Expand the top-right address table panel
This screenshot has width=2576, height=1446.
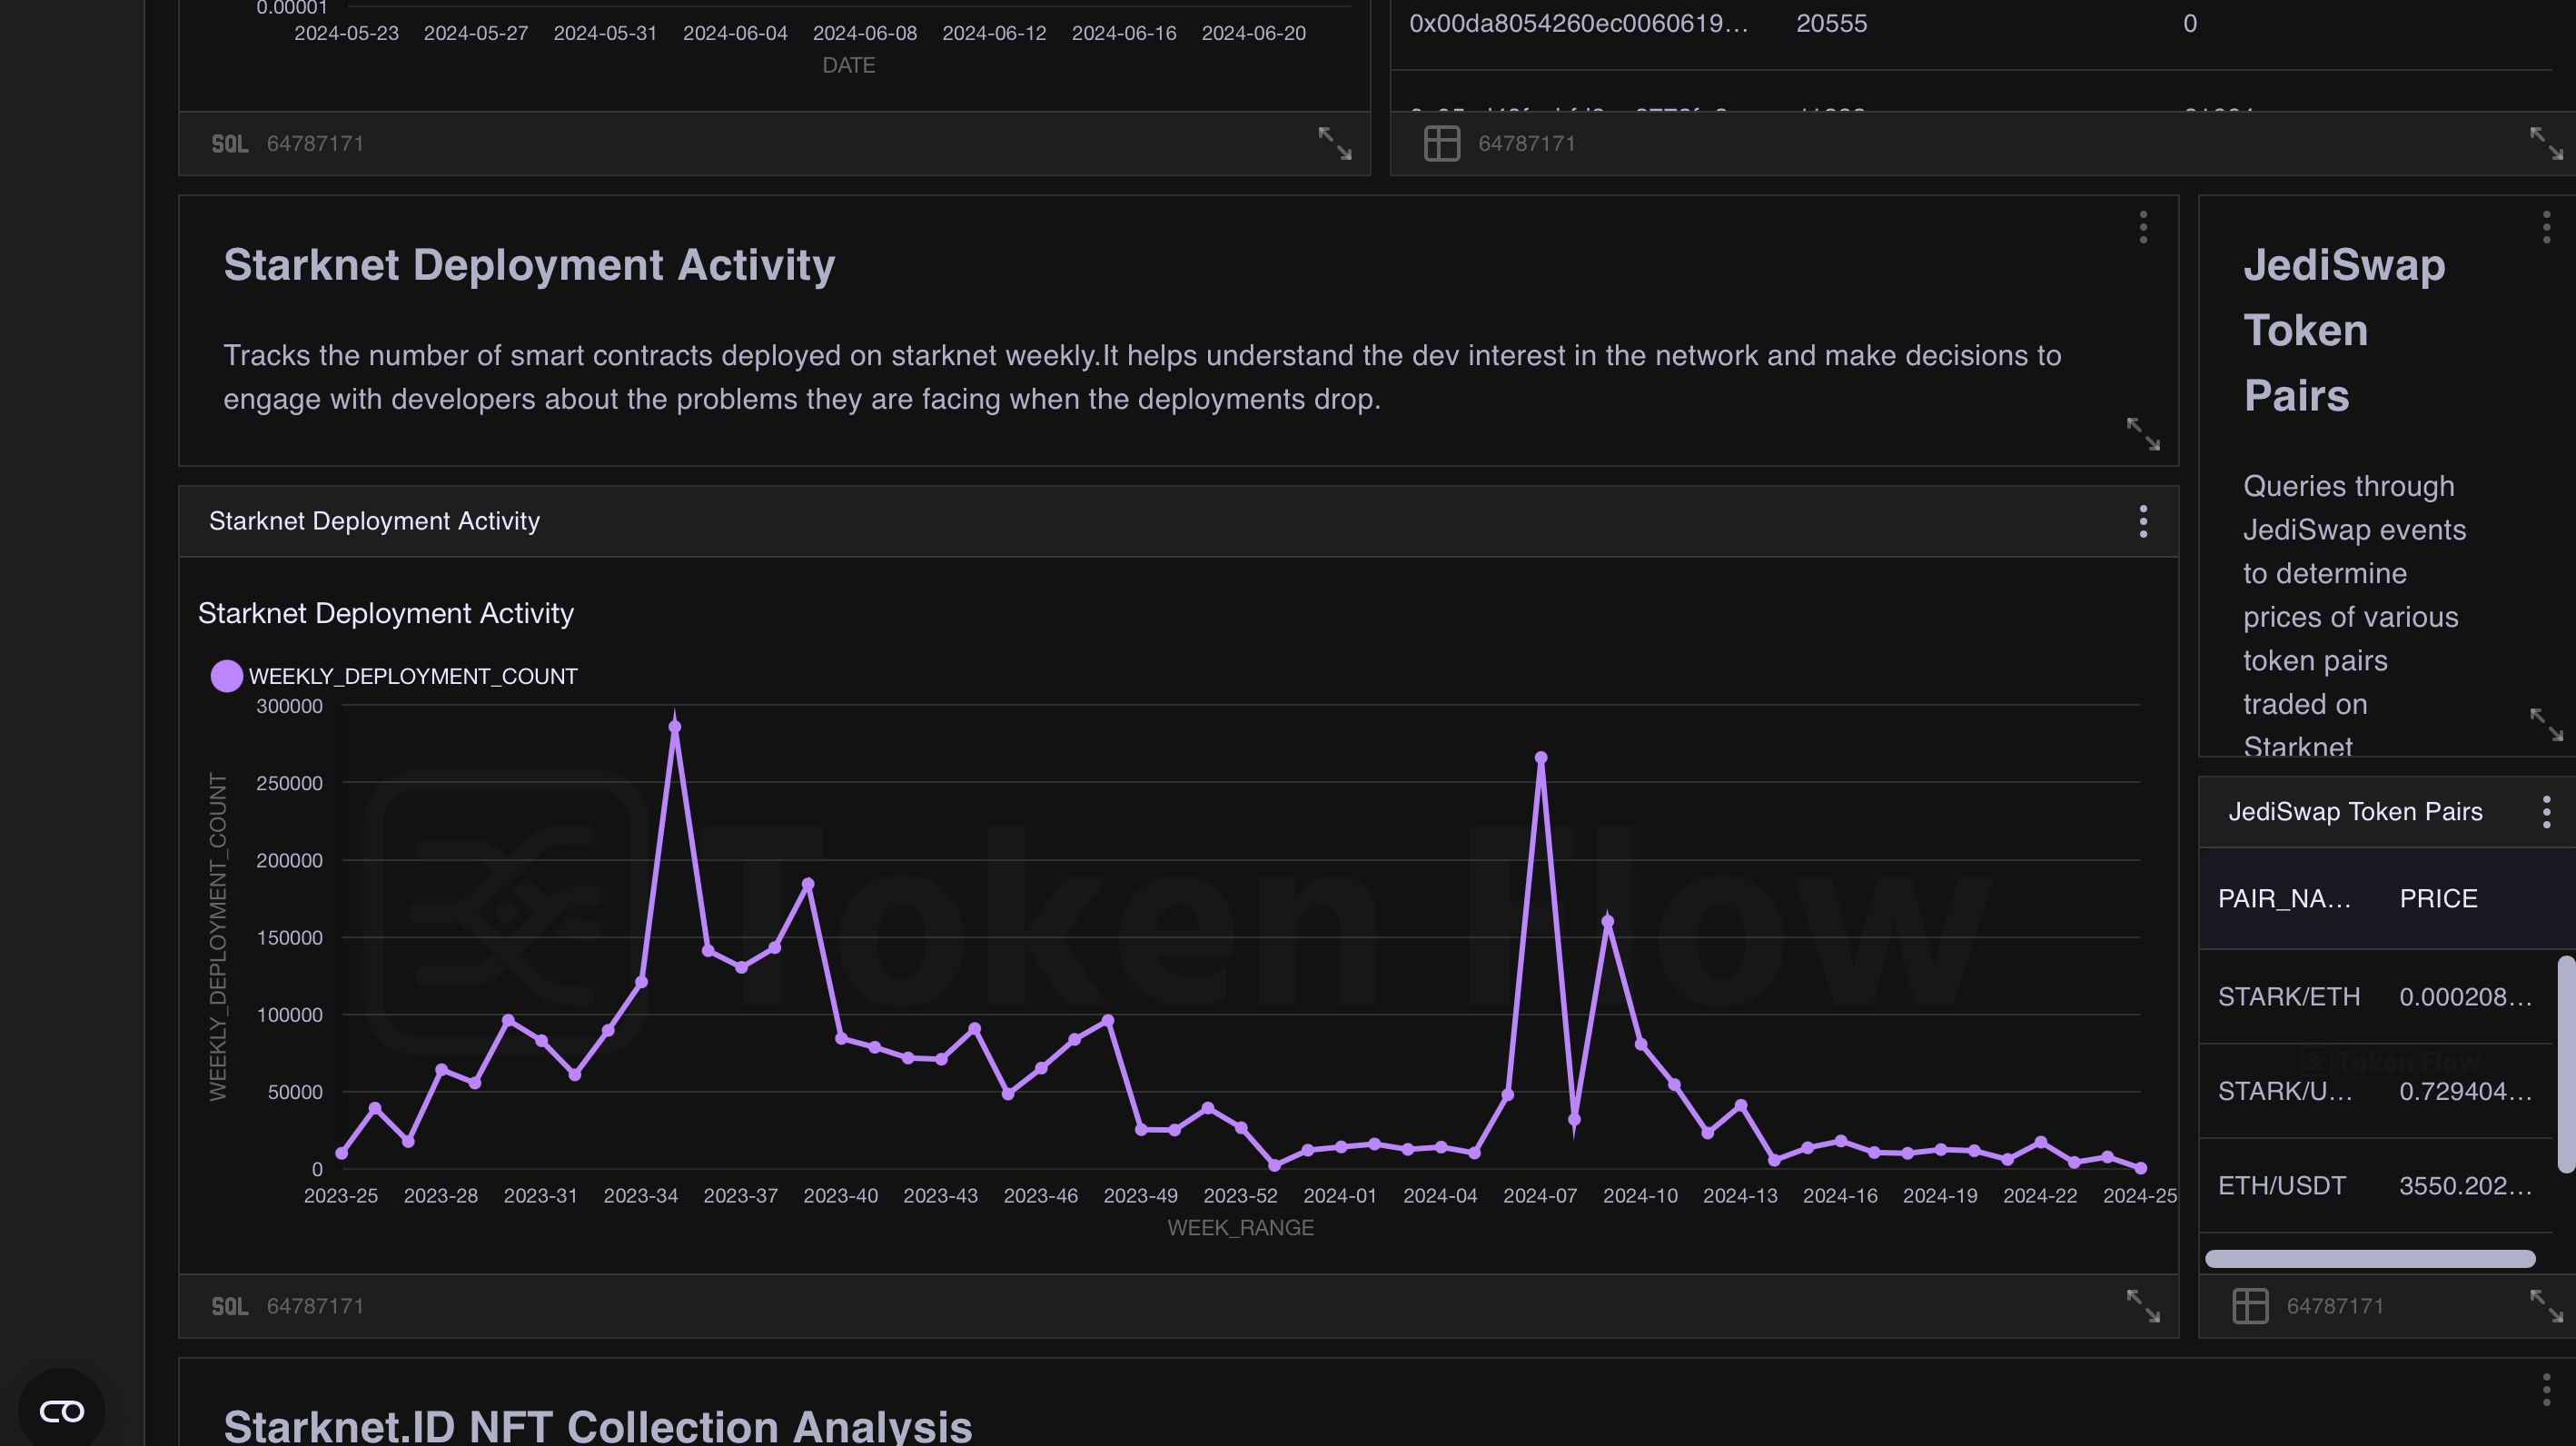pyautogui.click(x=2545, y=143)
